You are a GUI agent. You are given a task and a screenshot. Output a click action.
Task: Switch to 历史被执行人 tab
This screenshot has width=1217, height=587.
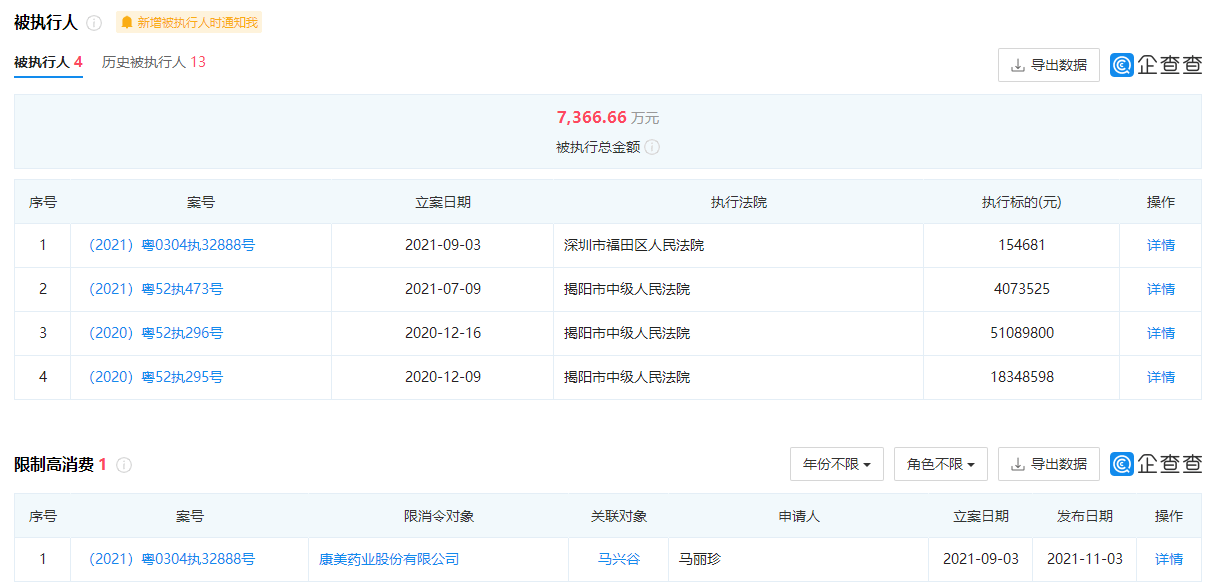pyautogui.click(x=153, y=62)
